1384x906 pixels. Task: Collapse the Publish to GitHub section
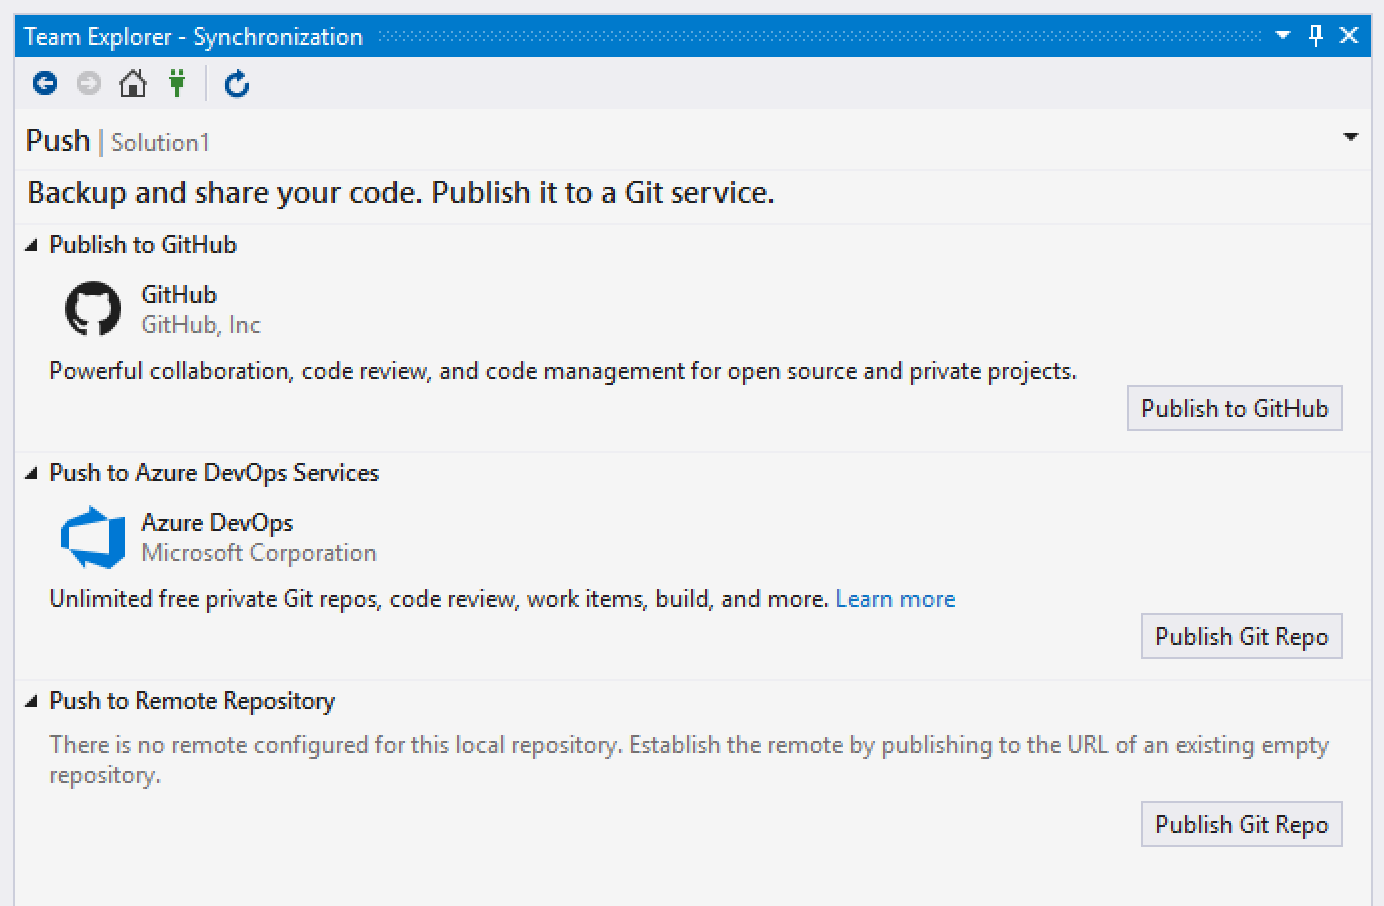click(31, 245)
